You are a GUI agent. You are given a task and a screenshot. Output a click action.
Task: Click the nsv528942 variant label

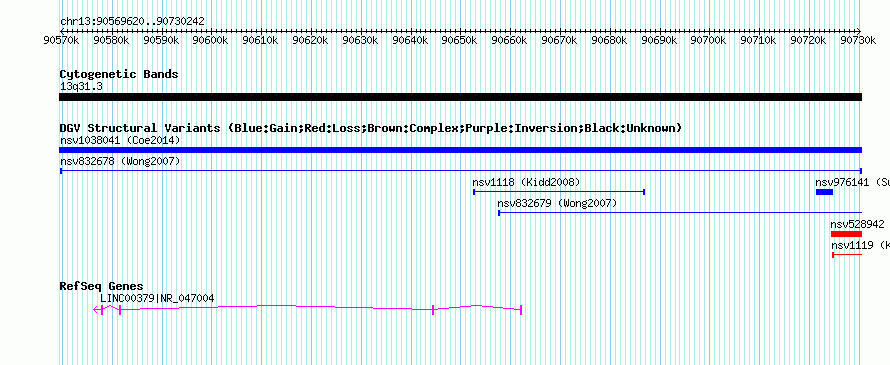pyautogui.click(x=857, y=225)
